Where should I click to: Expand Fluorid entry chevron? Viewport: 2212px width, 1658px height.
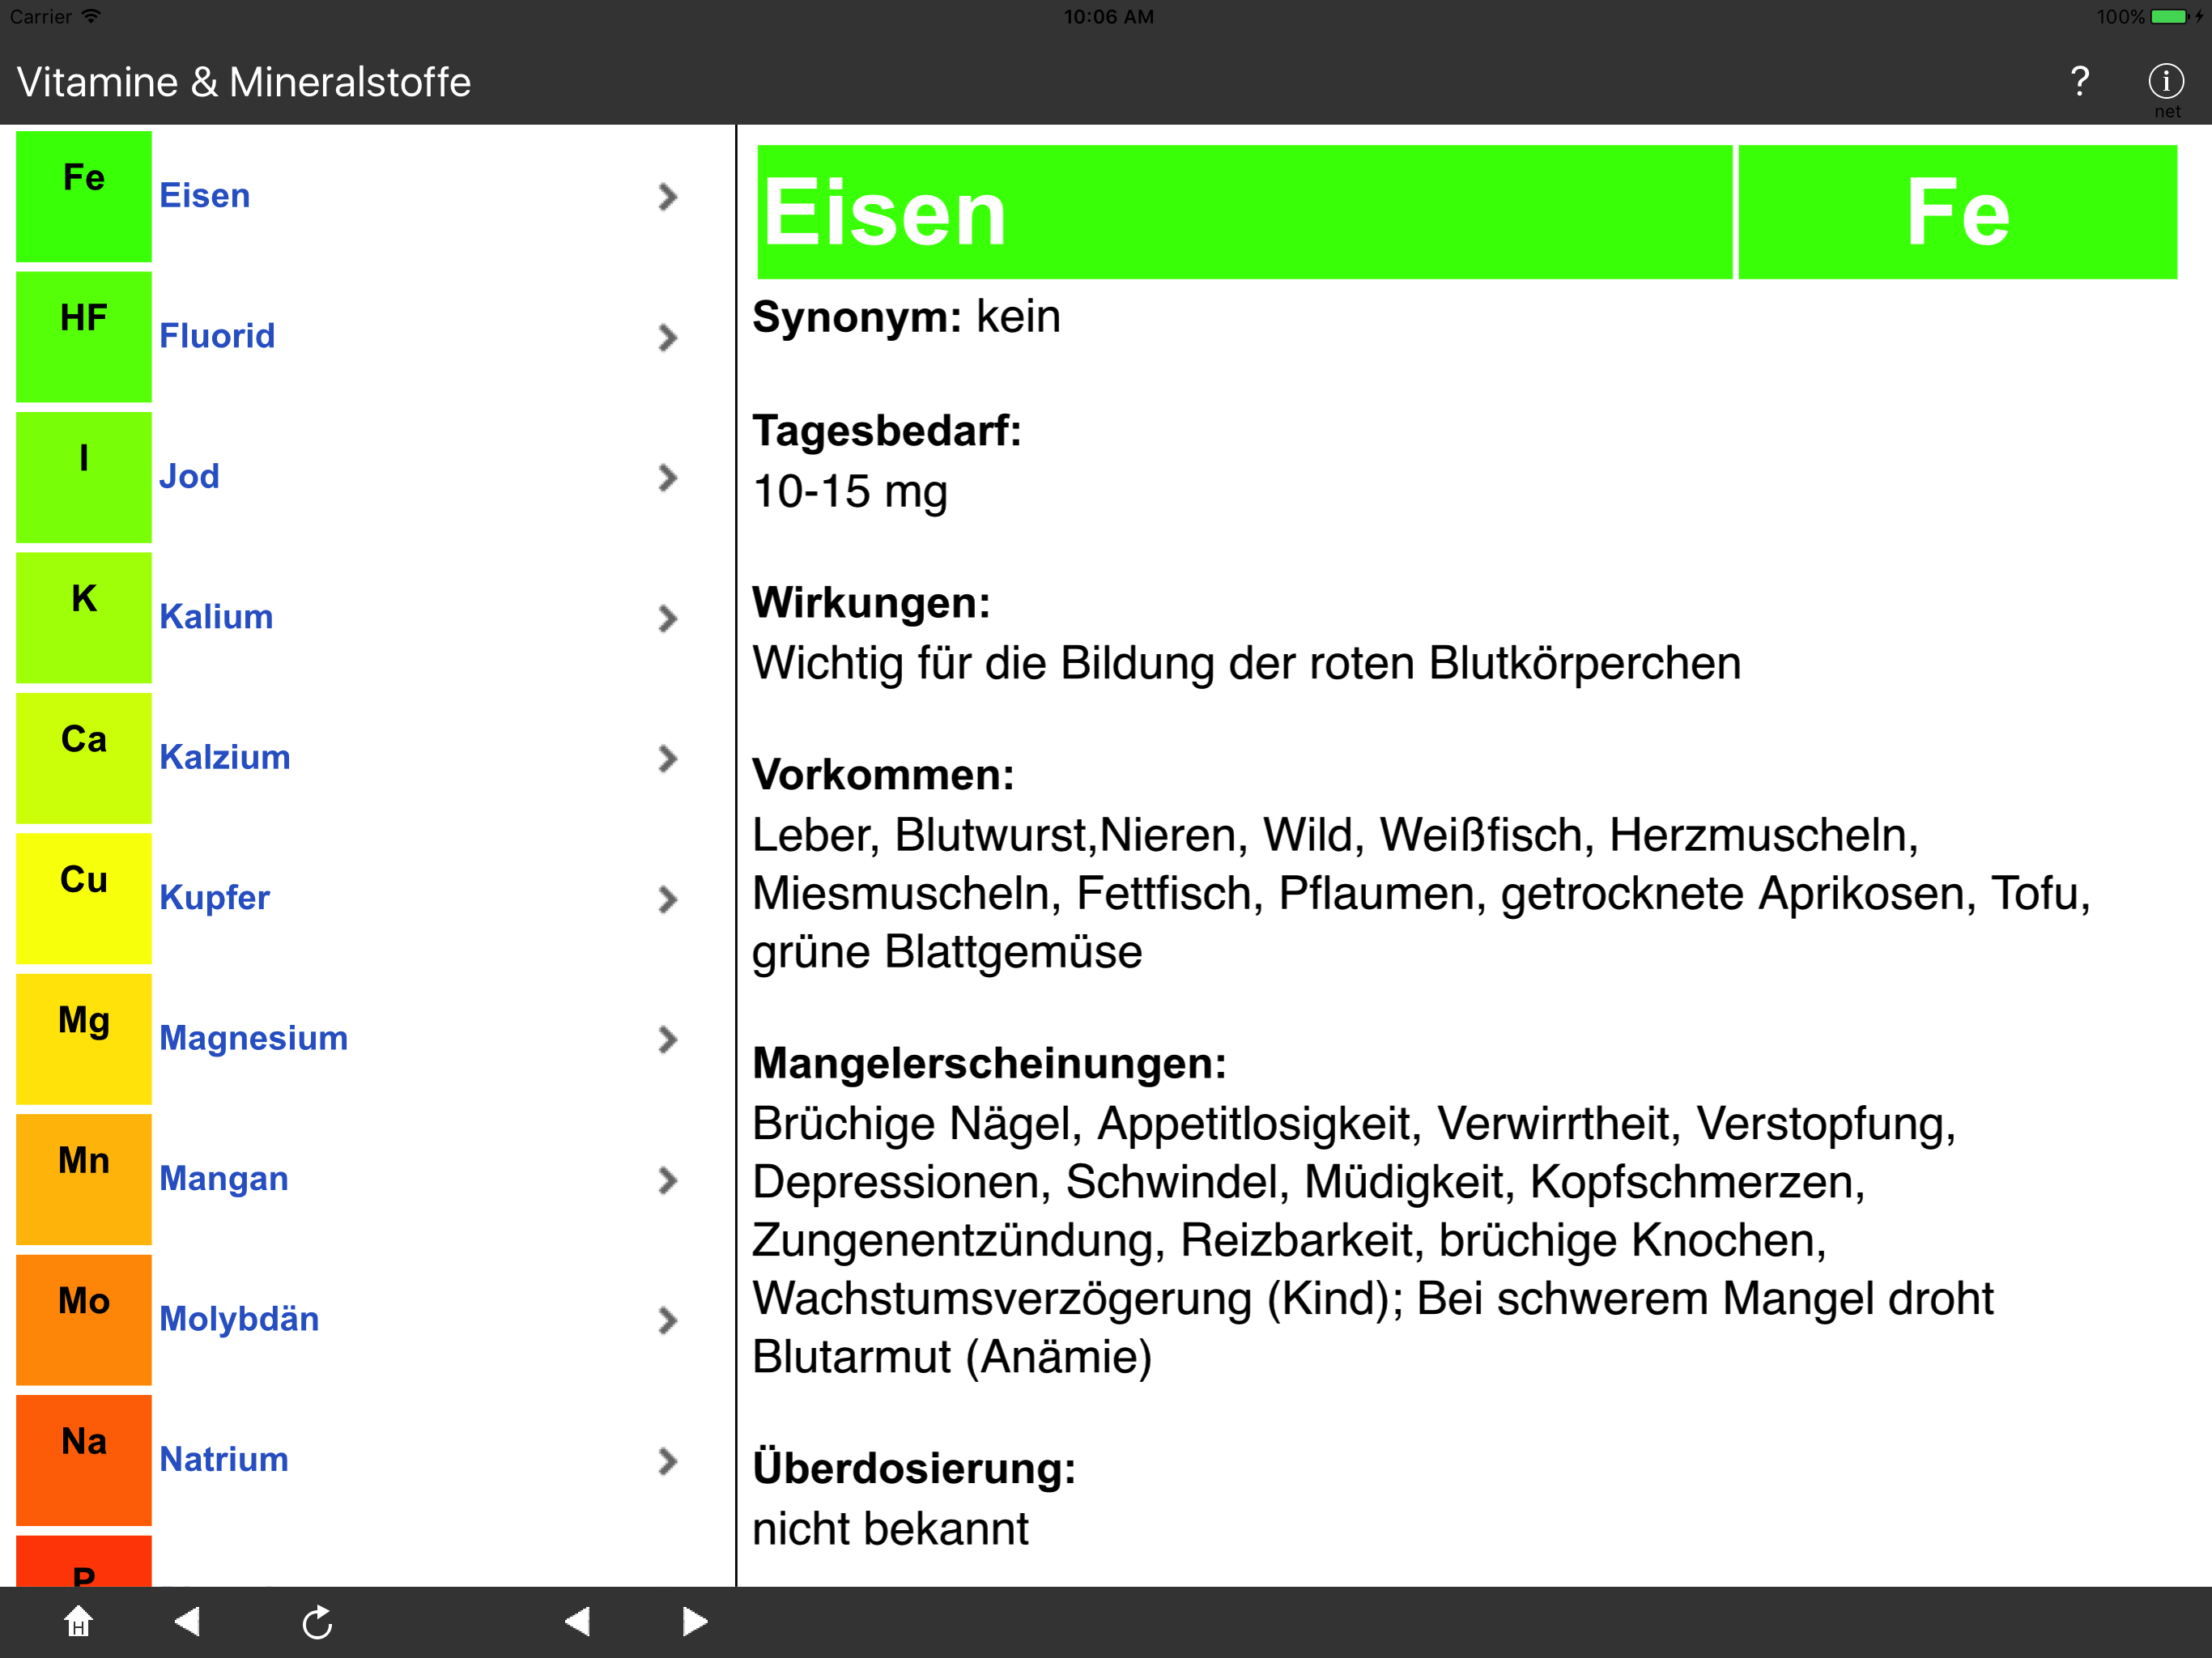click(668, 337)
